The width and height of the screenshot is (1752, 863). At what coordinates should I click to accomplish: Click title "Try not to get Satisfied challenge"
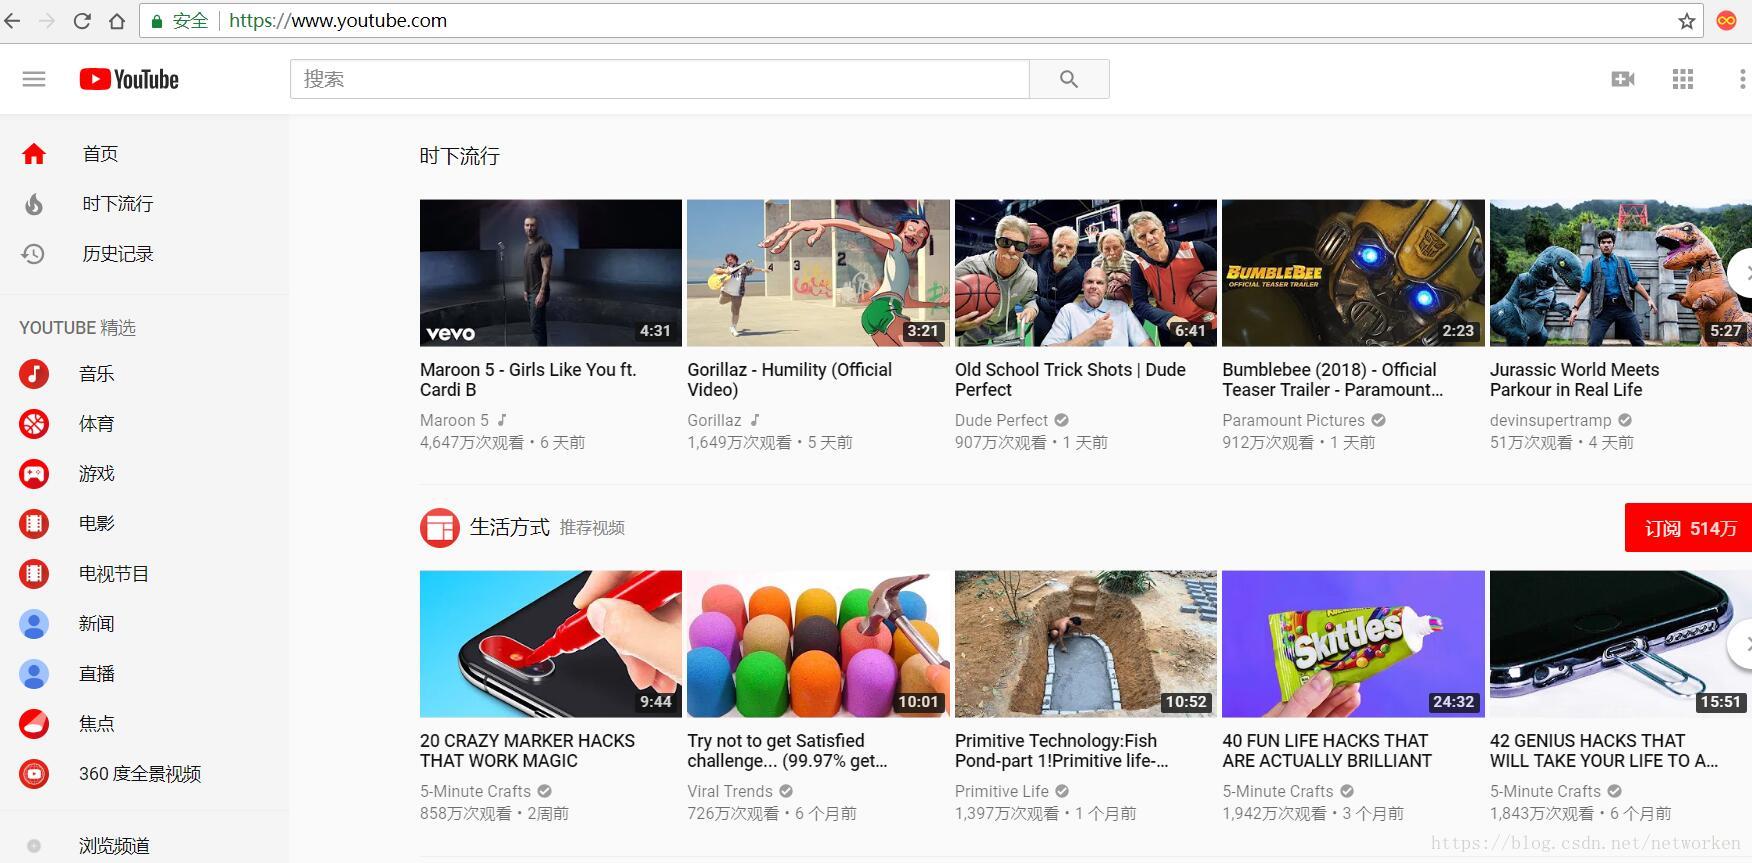click(787, 751)
